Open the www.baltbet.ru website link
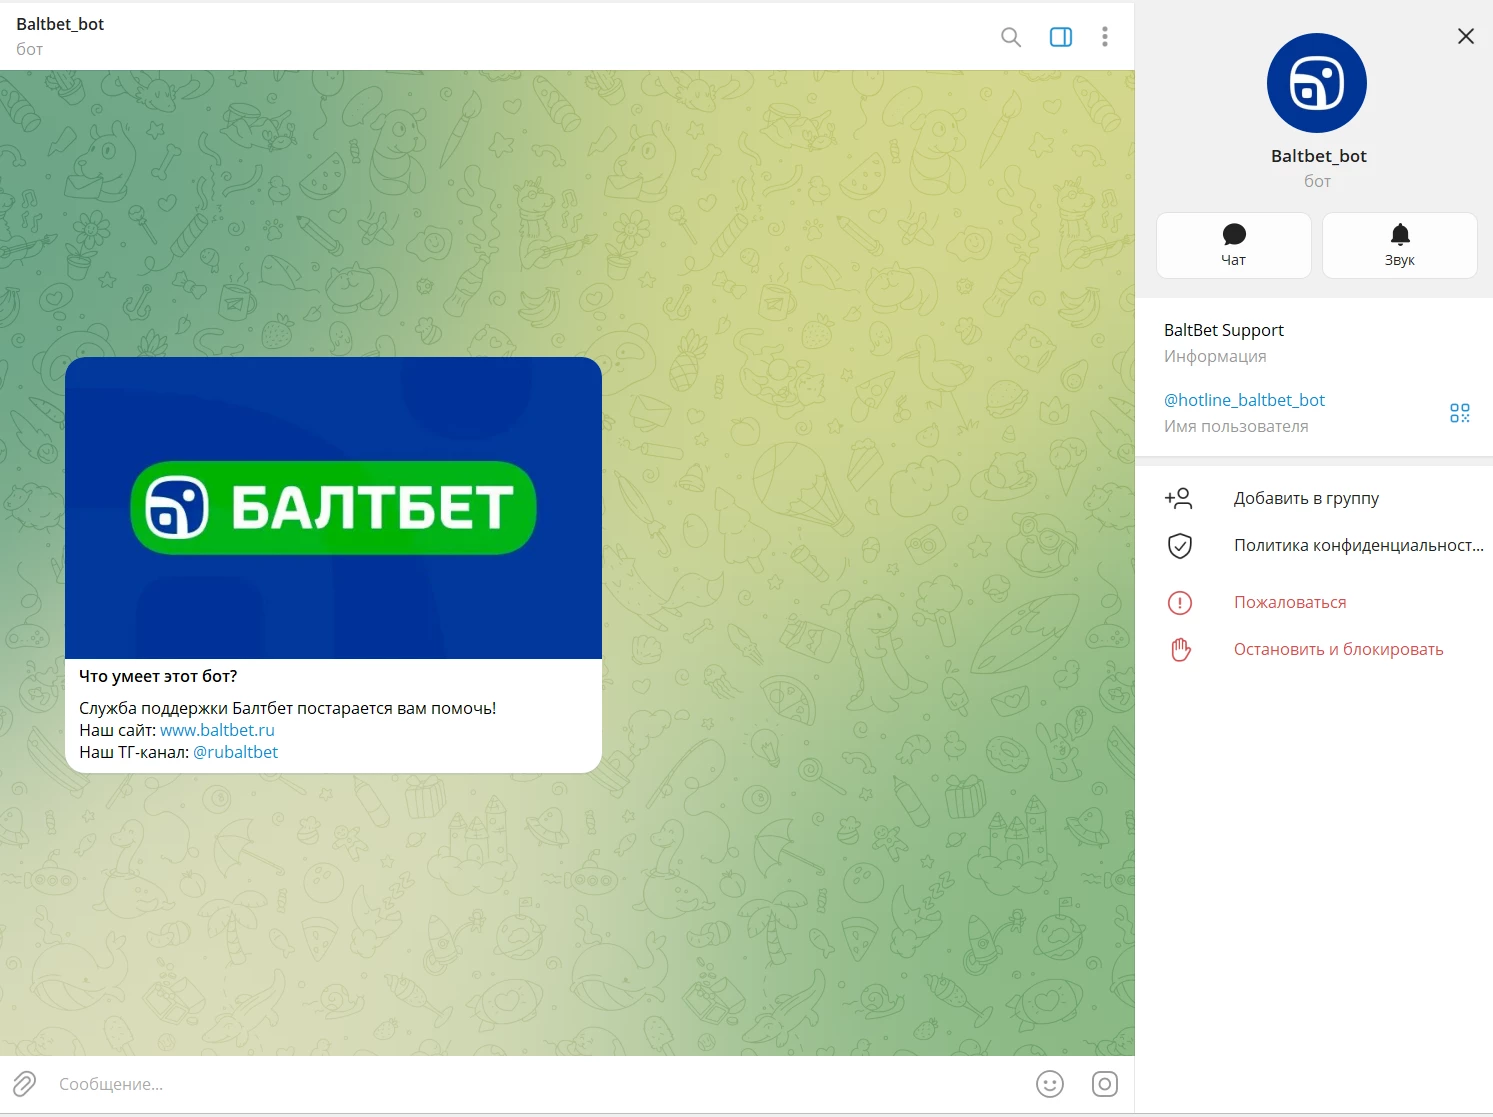Viewport: 1493px width, 1117px height. (x=217, y=730)
